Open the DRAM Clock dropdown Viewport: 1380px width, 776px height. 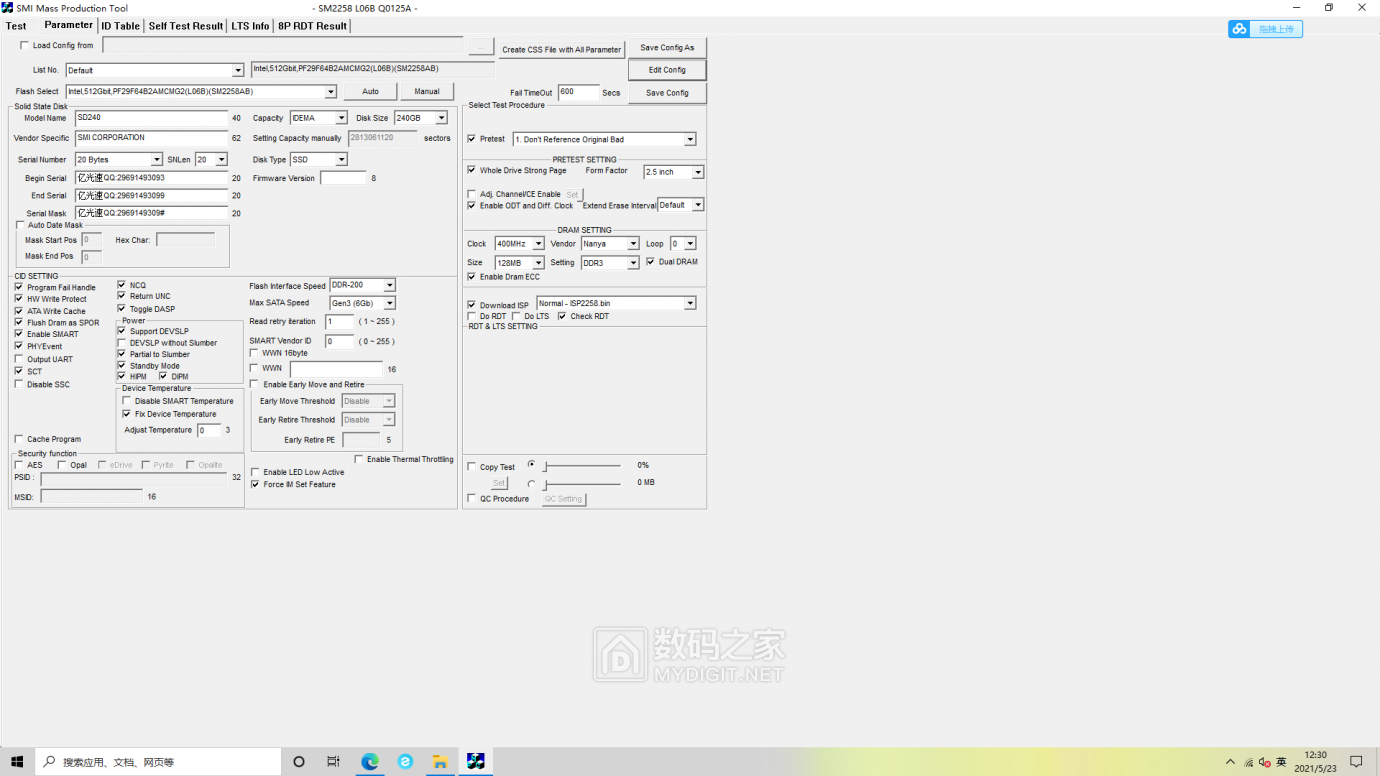point(538,244)
